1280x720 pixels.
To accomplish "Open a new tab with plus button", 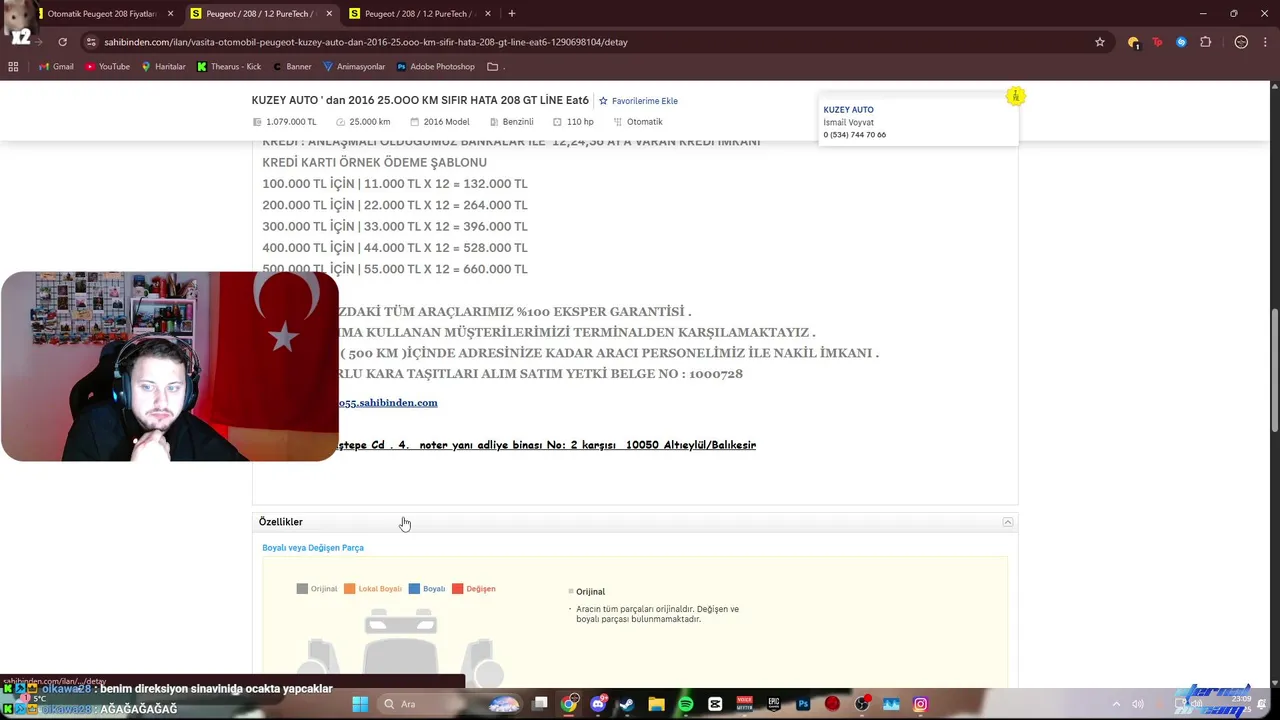I will tap(511, 14).
